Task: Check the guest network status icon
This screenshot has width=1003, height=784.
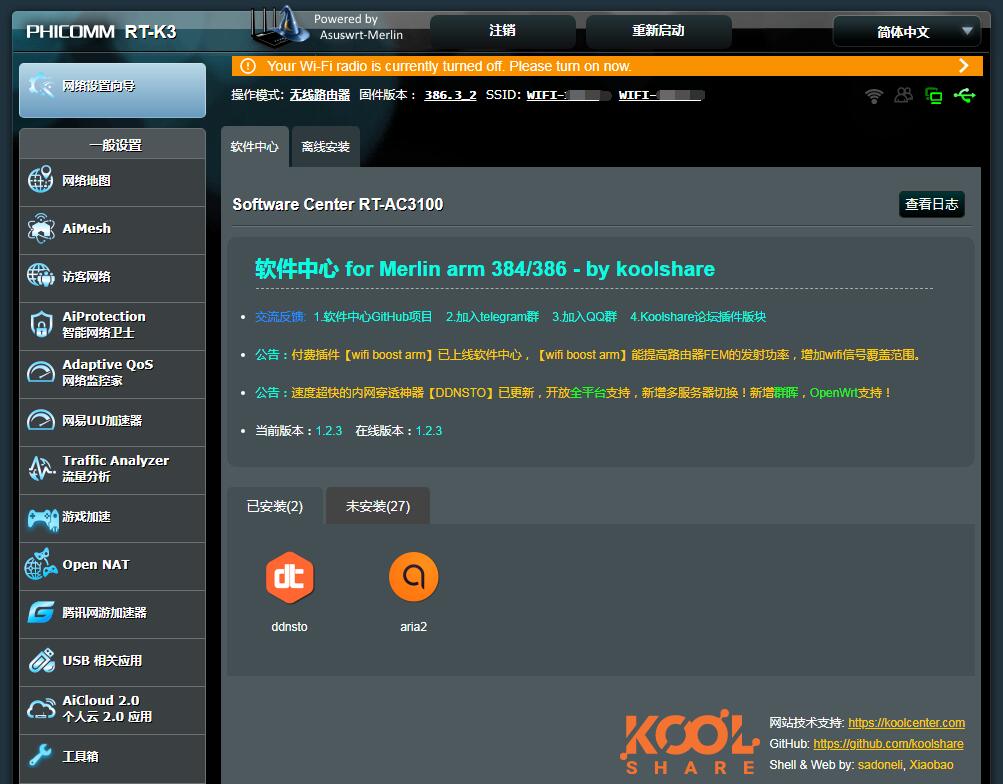Action: coord(903,95)
